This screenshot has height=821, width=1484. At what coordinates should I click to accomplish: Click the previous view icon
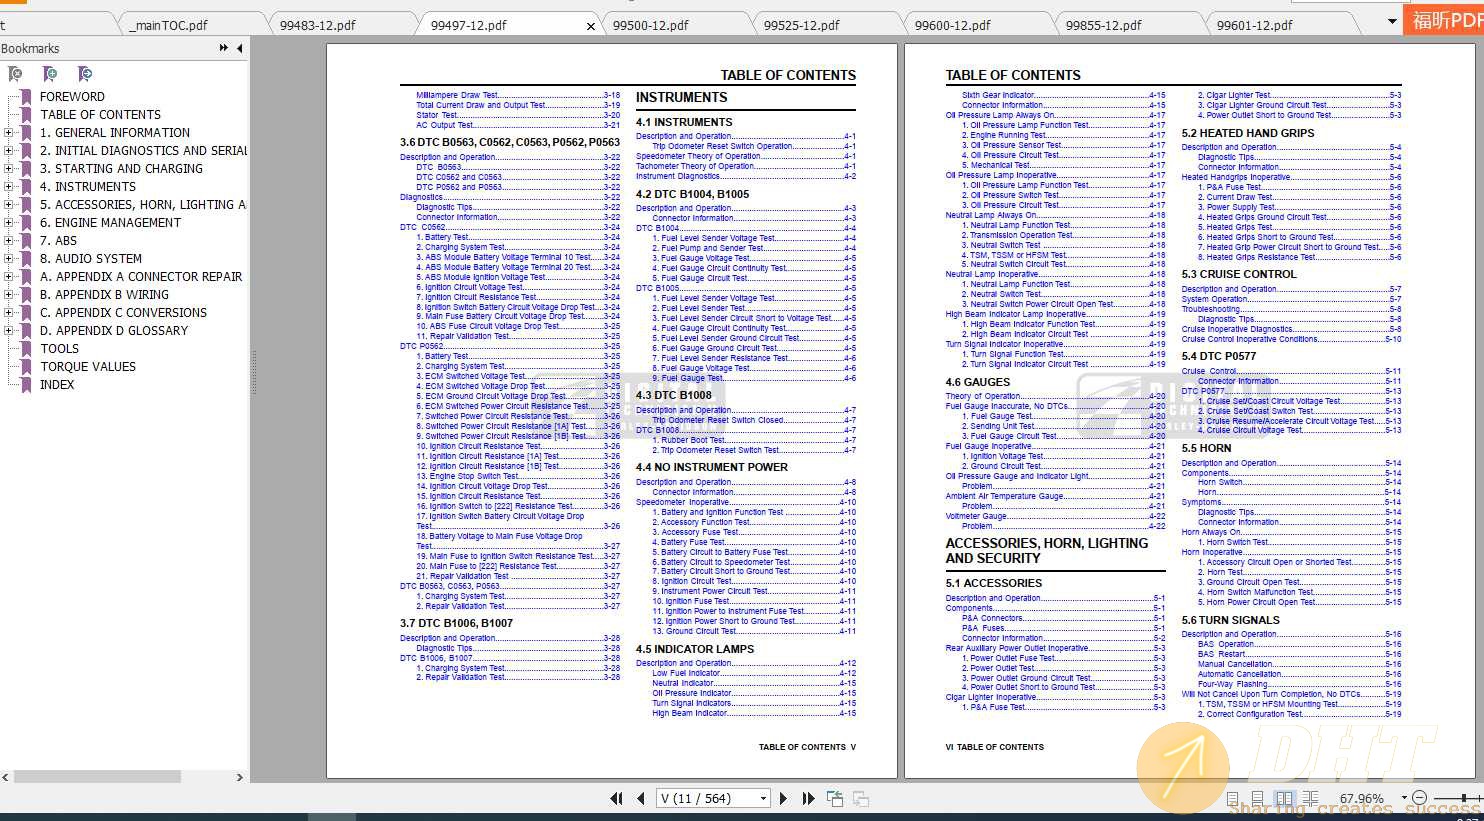pos(835,798)
